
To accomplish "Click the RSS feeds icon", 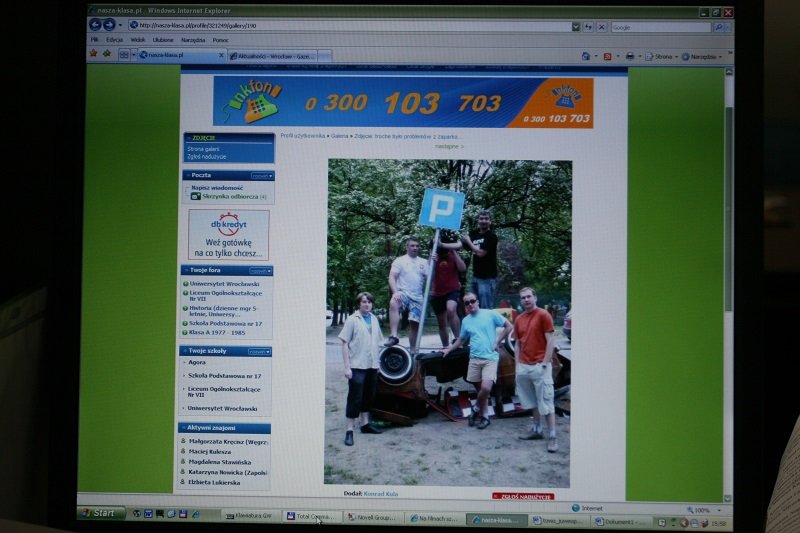I will click(607, 57).
